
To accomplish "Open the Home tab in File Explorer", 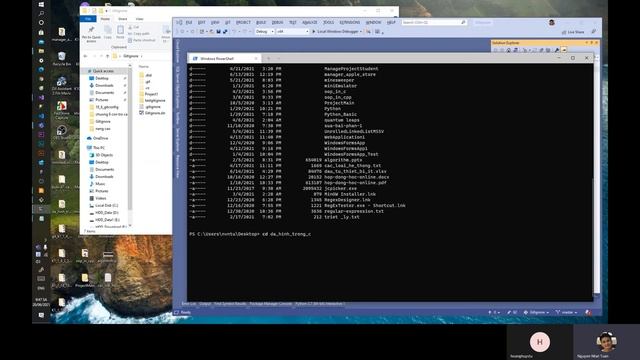I will 105,19.
